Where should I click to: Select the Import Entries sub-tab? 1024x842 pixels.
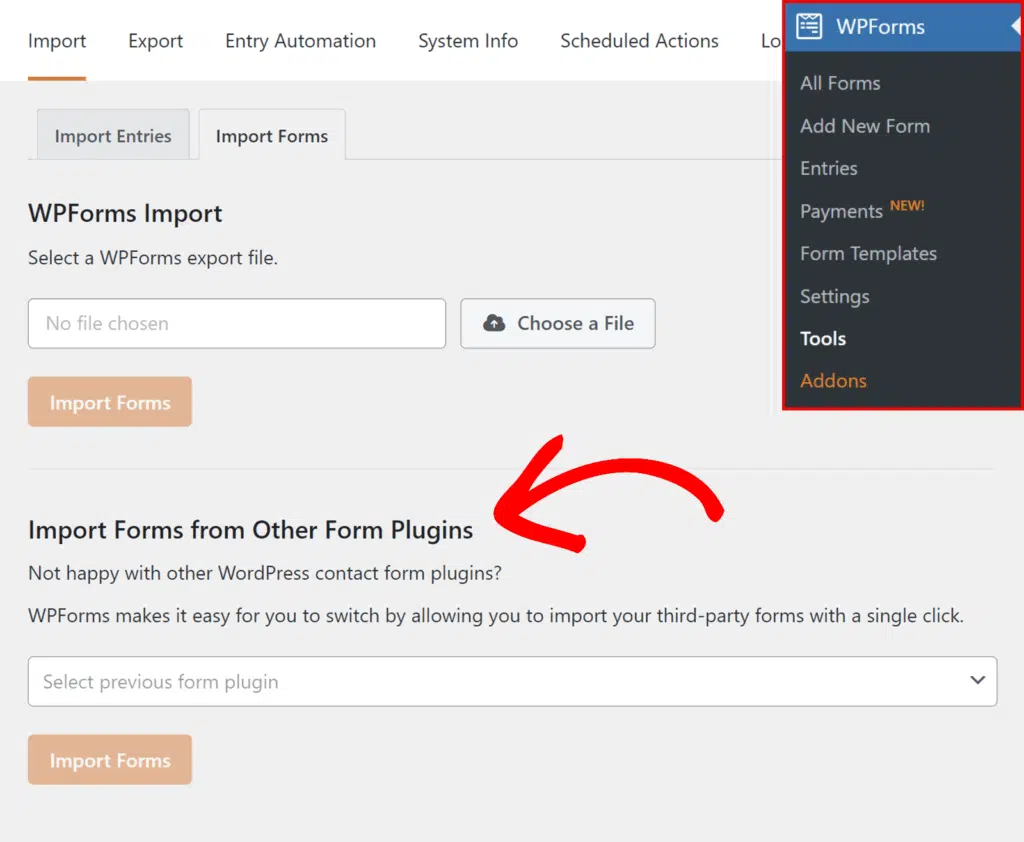pos(113,135)
